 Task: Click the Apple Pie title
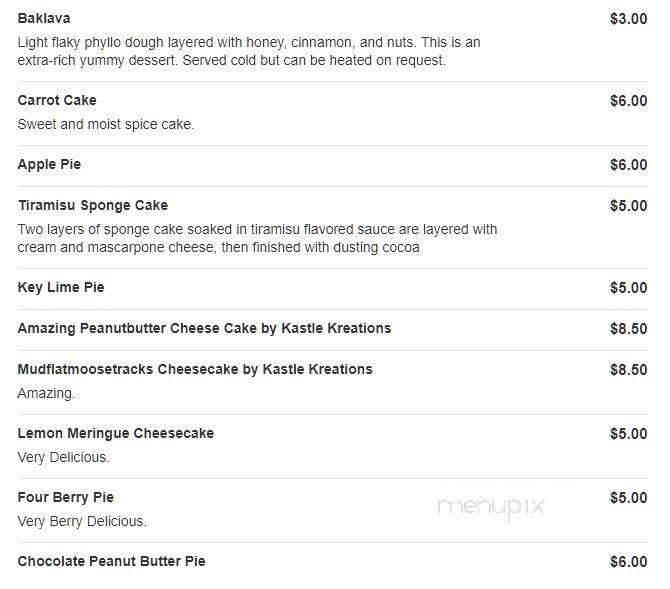[49, 165]
